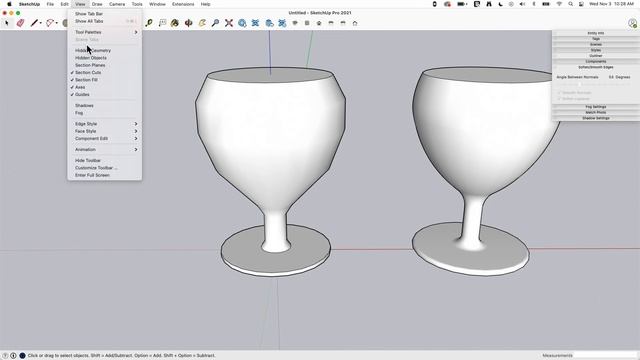Select the Pan hand tool
Screen dimensions: 640x360
pyautogui.click(x=202, y=23)
